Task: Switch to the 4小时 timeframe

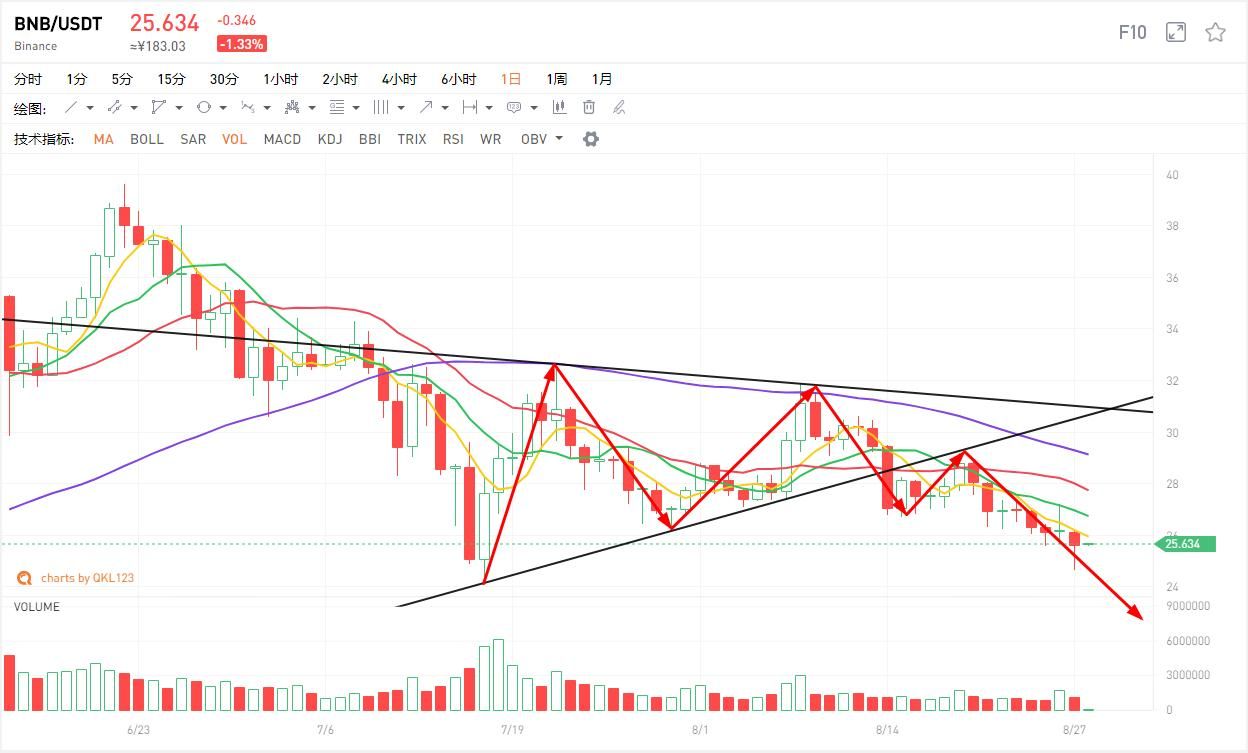Action: [x=399, y=79]
